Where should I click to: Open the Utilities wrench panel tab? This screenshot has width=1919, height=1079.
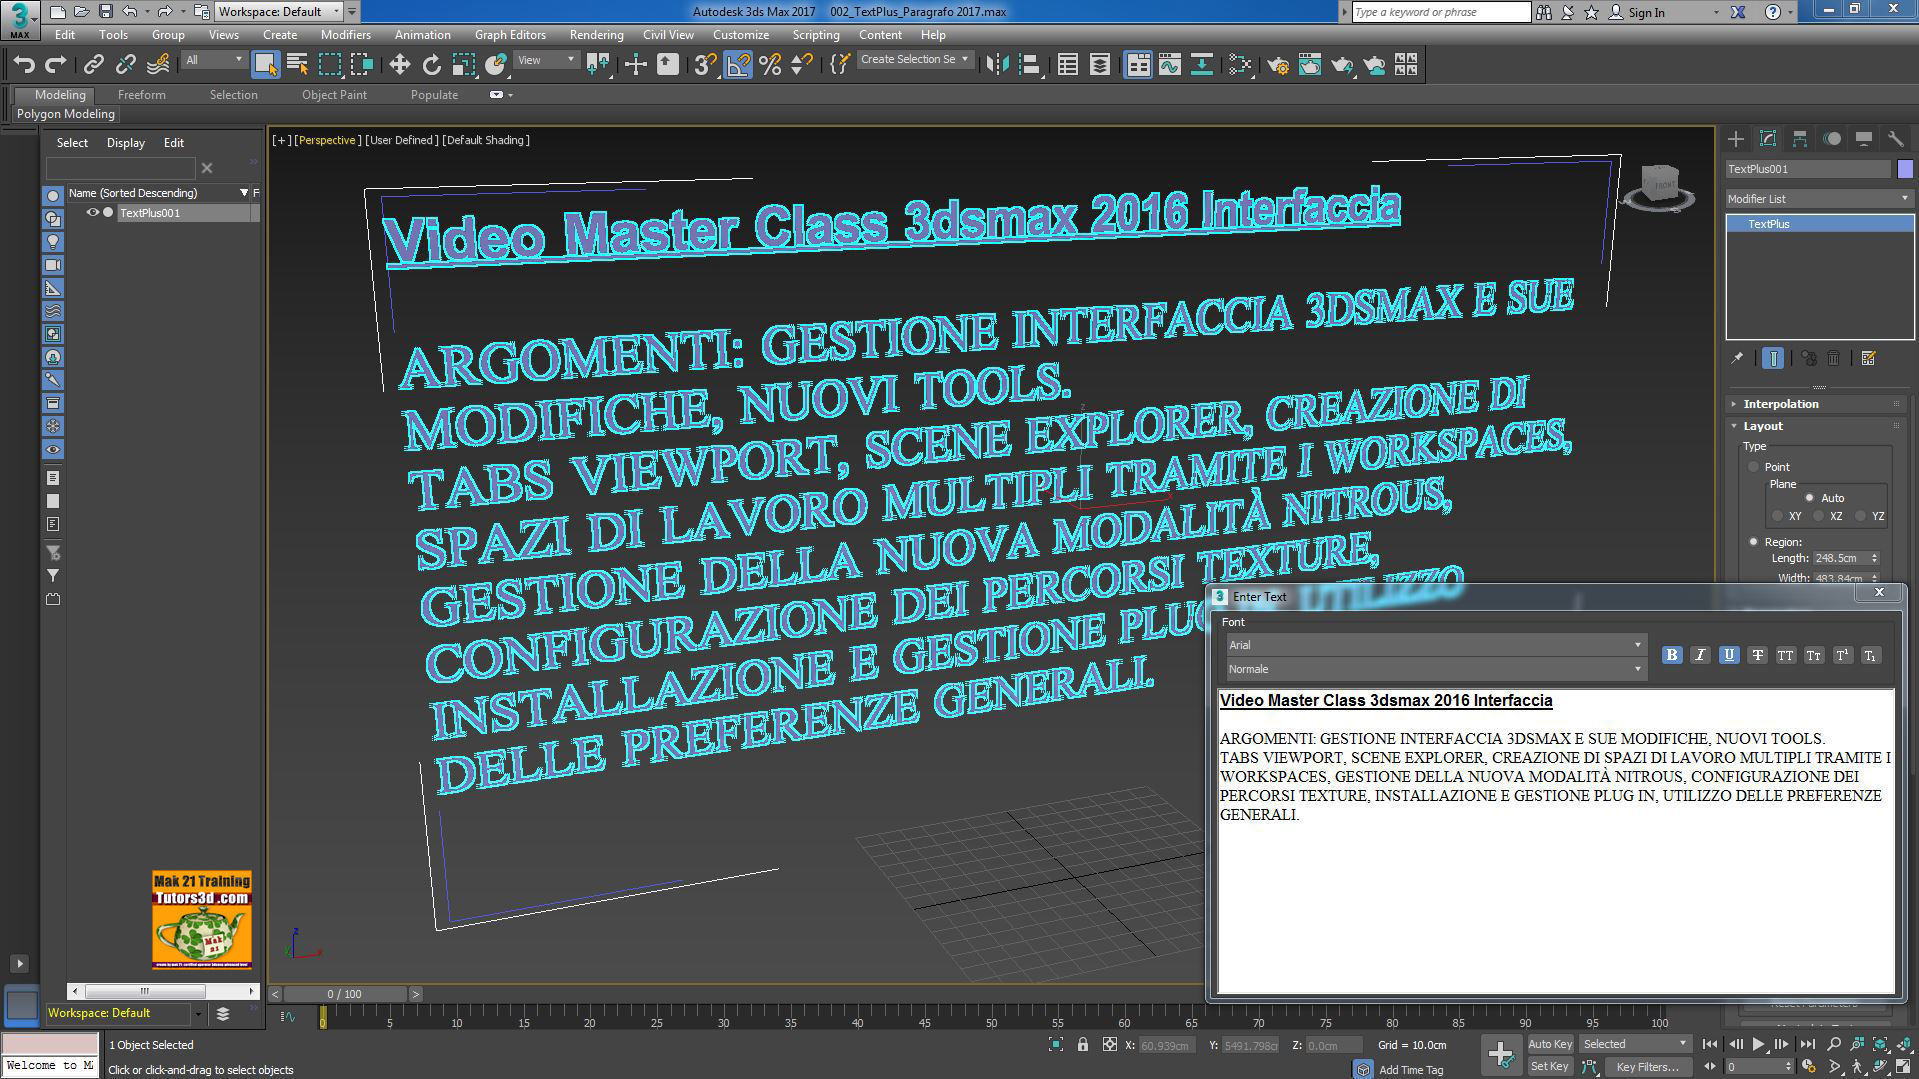[1895, 139]
